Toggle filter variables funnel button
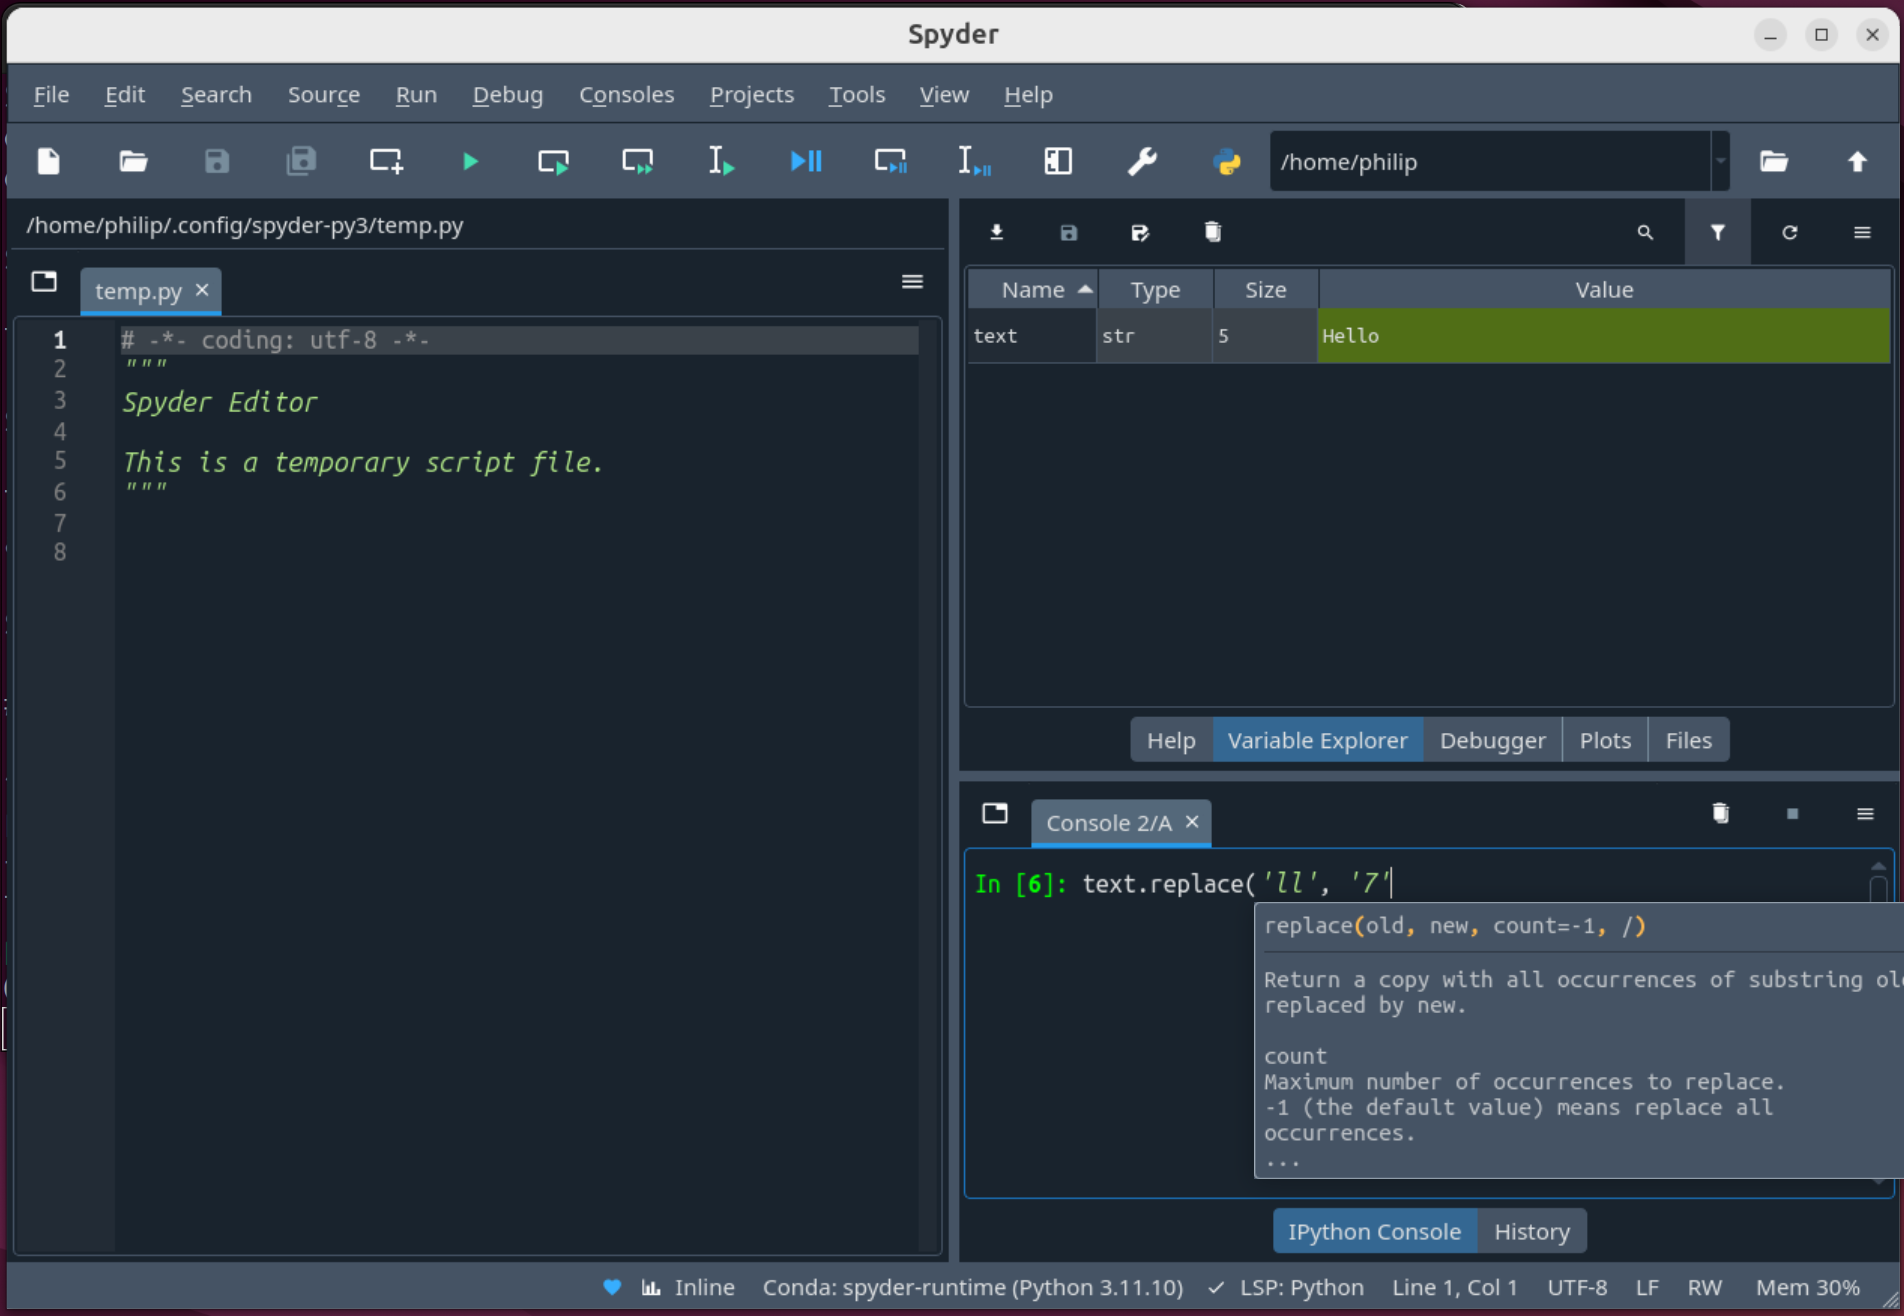Image resolution: width=1904 pixels, height=1316 pixels. (1717, 232)
